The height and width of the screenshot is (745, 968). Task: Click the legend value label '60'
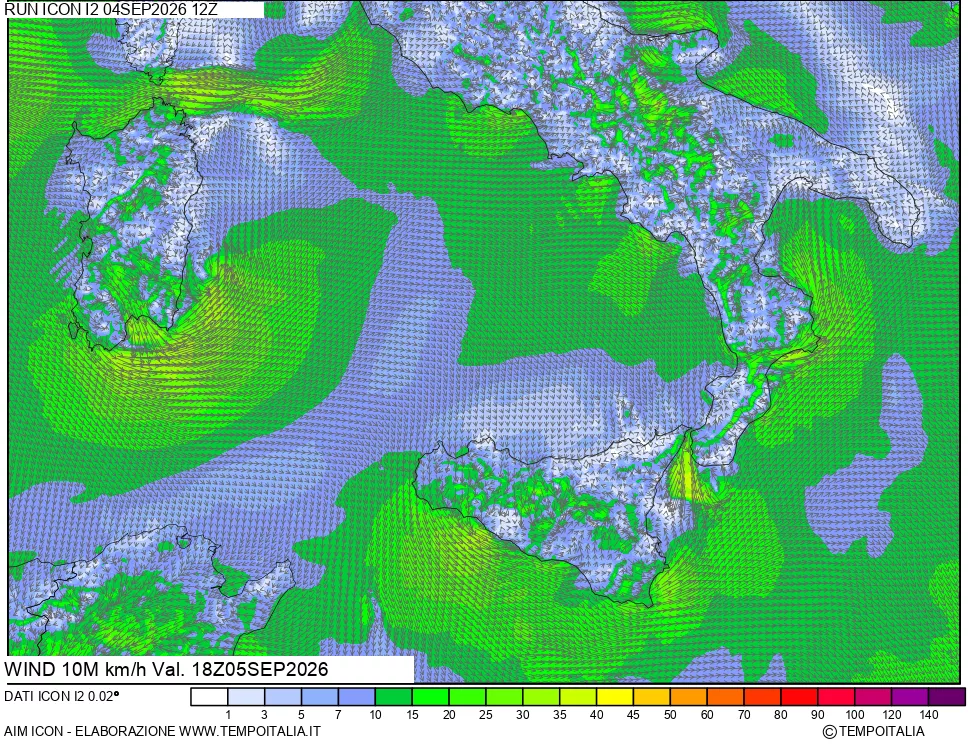coord(707,715)
